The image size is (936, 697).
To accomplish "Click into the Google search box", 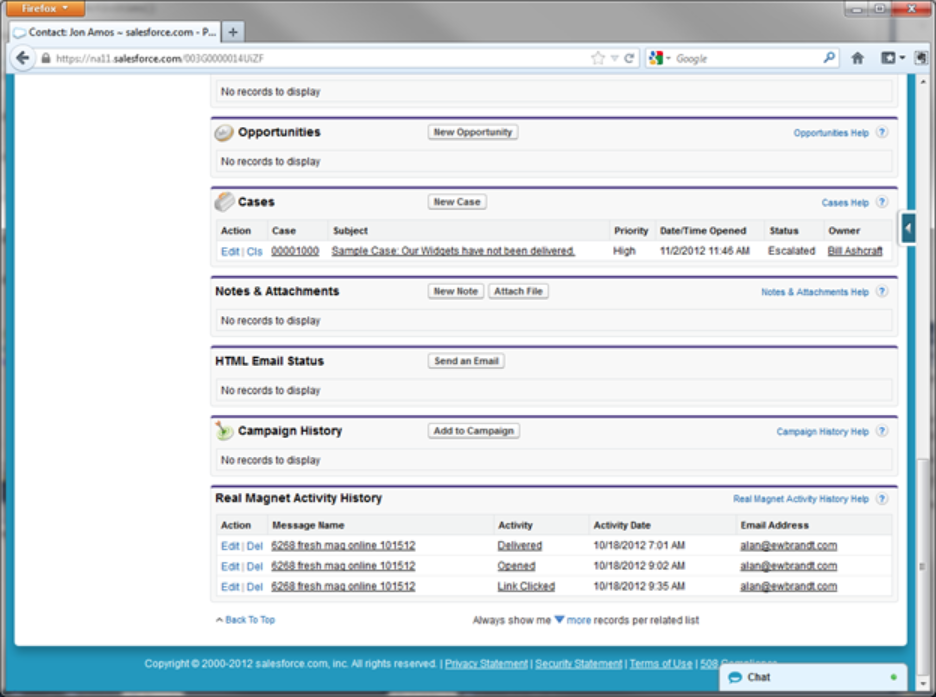I will pyautogui.click(x=746, y=58).
